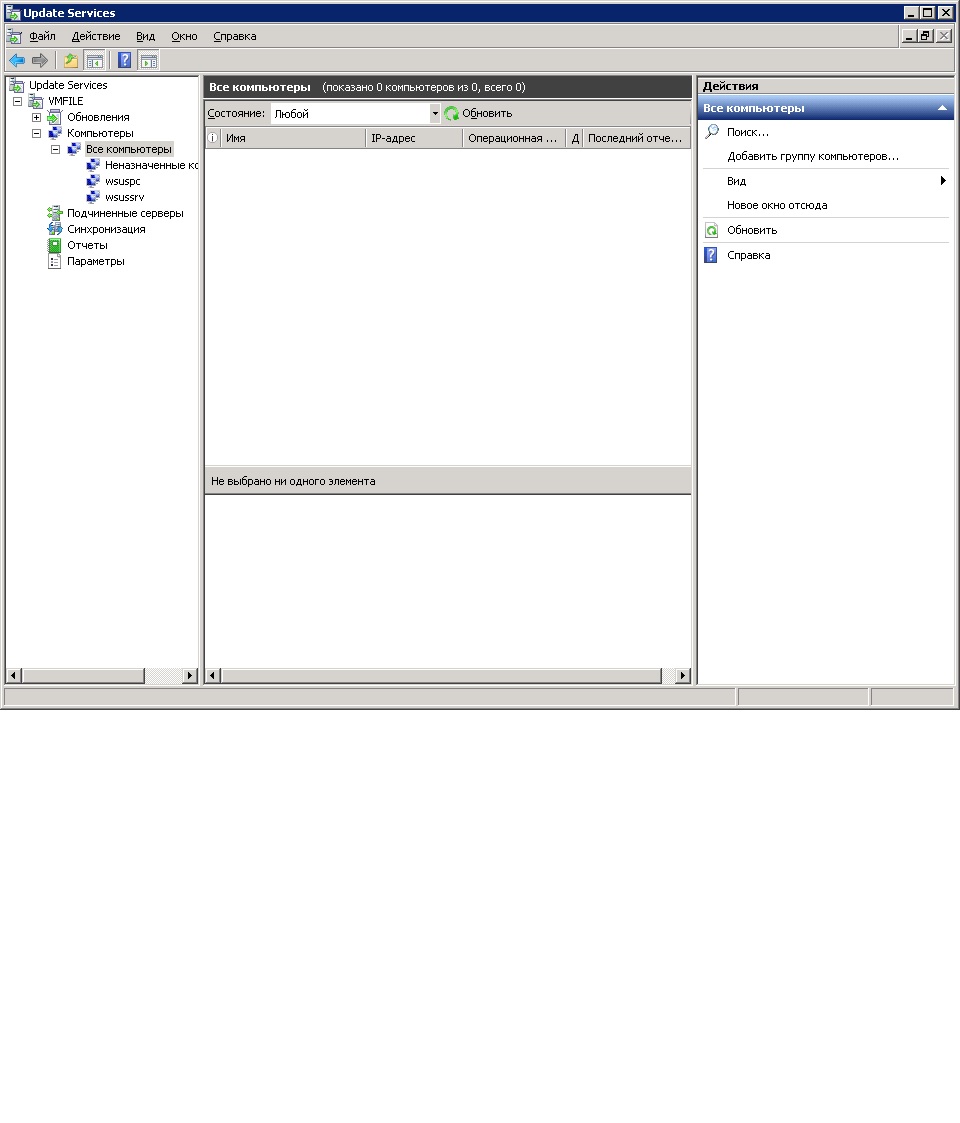960x1123 pixels.
Task: Sort by the Имя column header
Action: (x=294, y=138)
